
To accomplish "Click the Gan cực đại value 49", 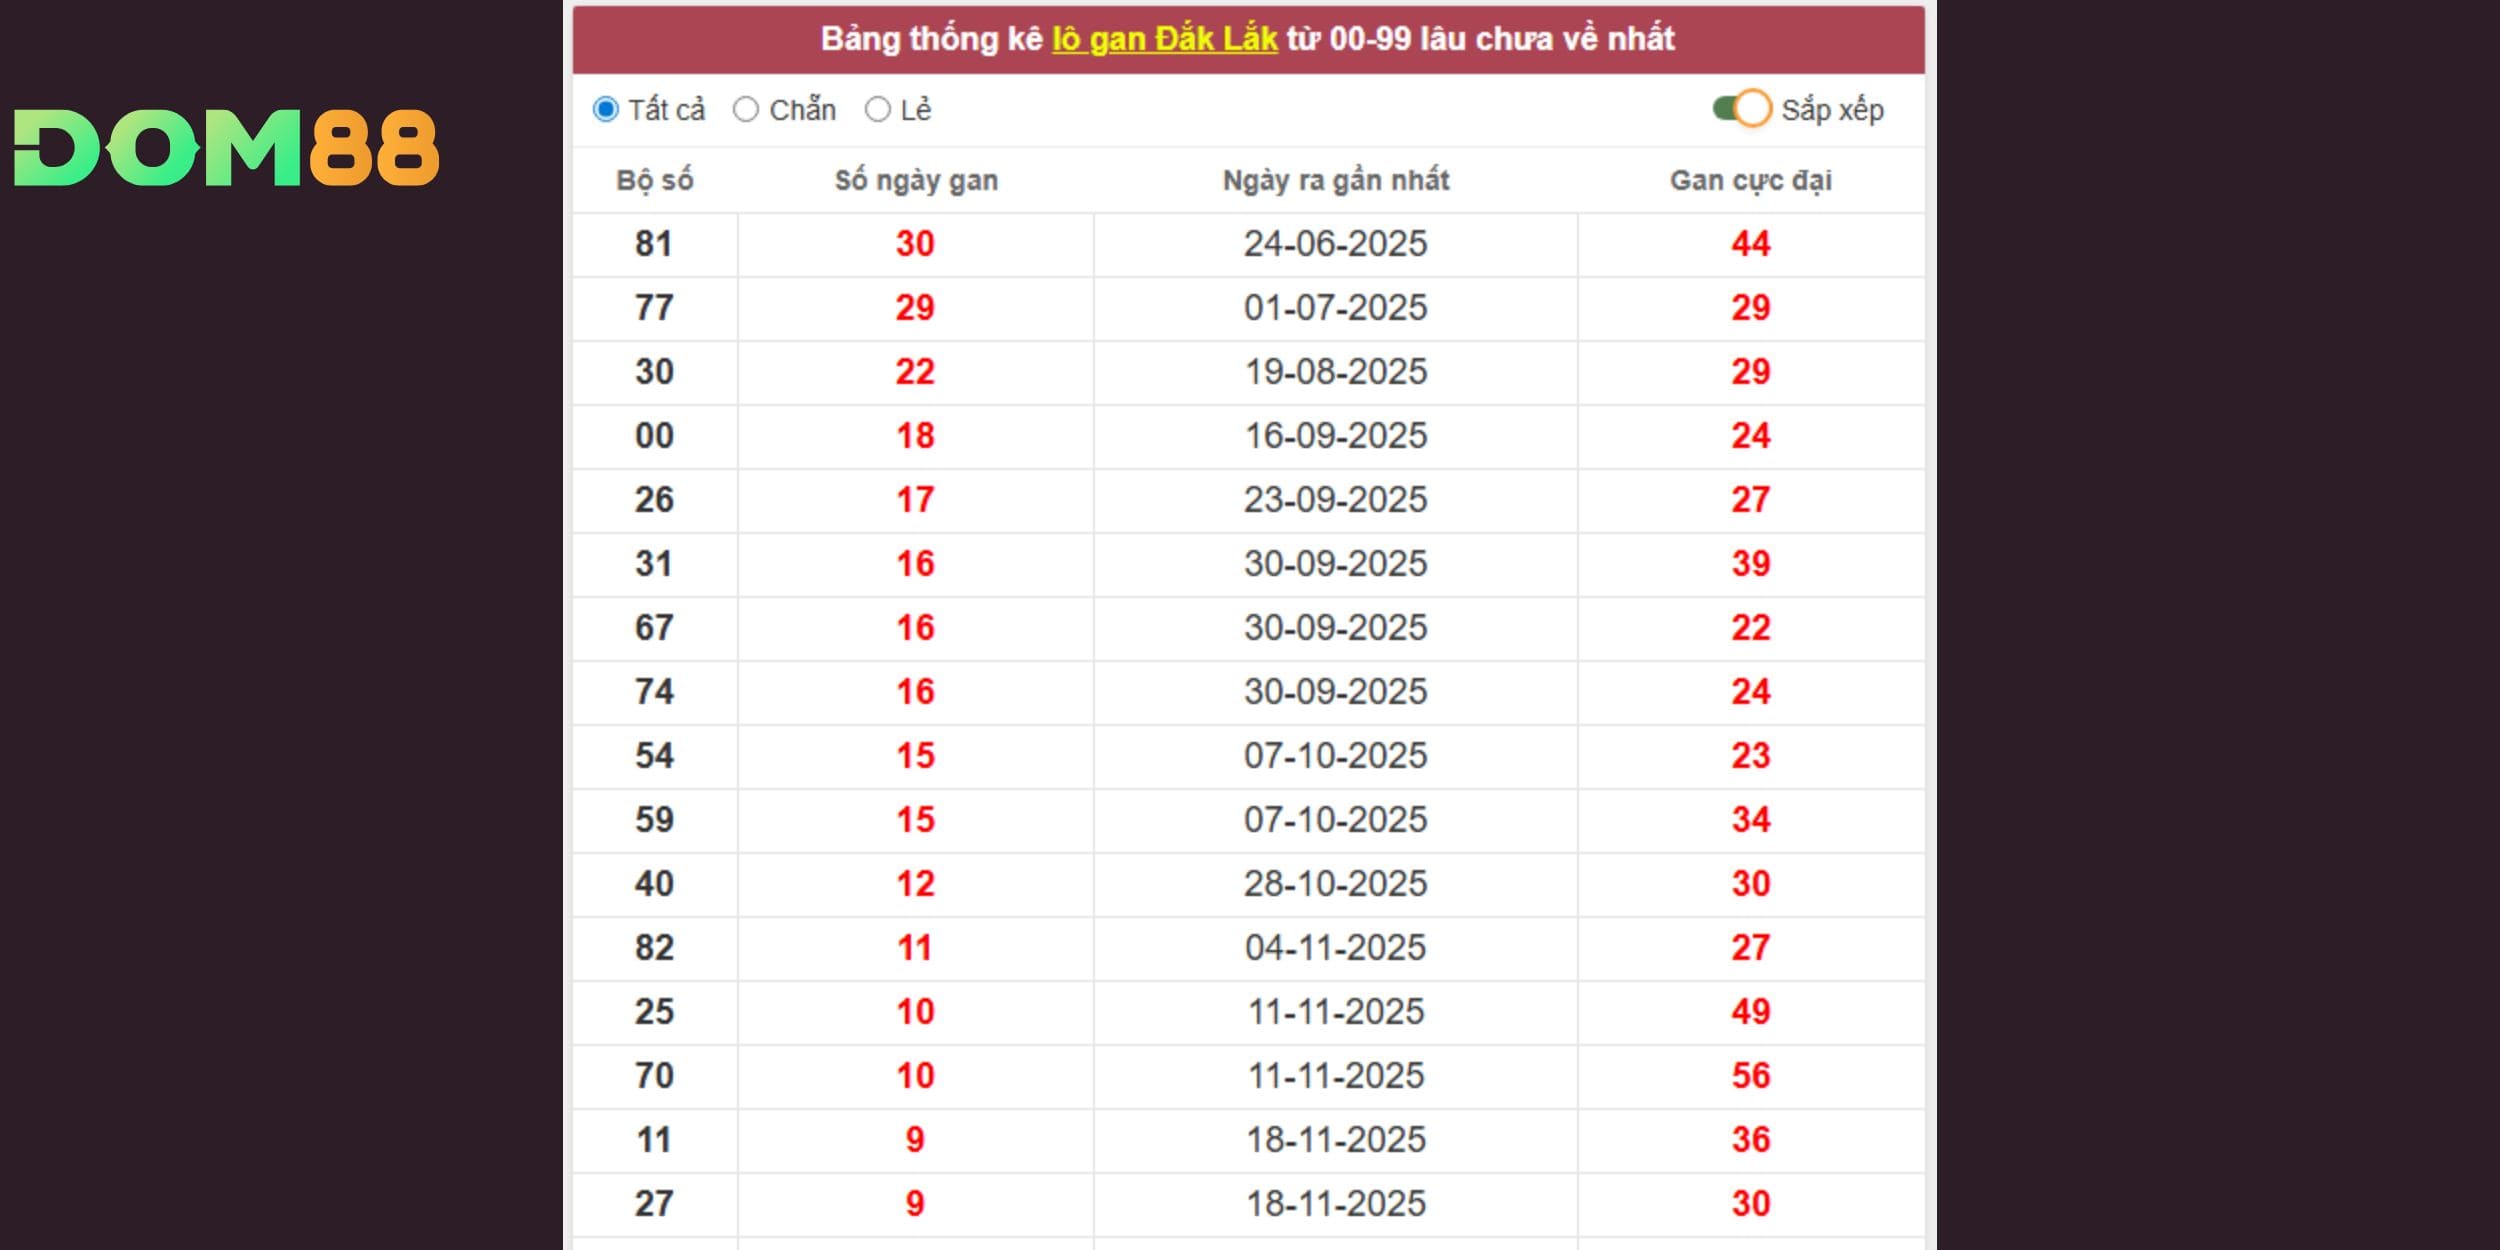I will (1750, 1012).
